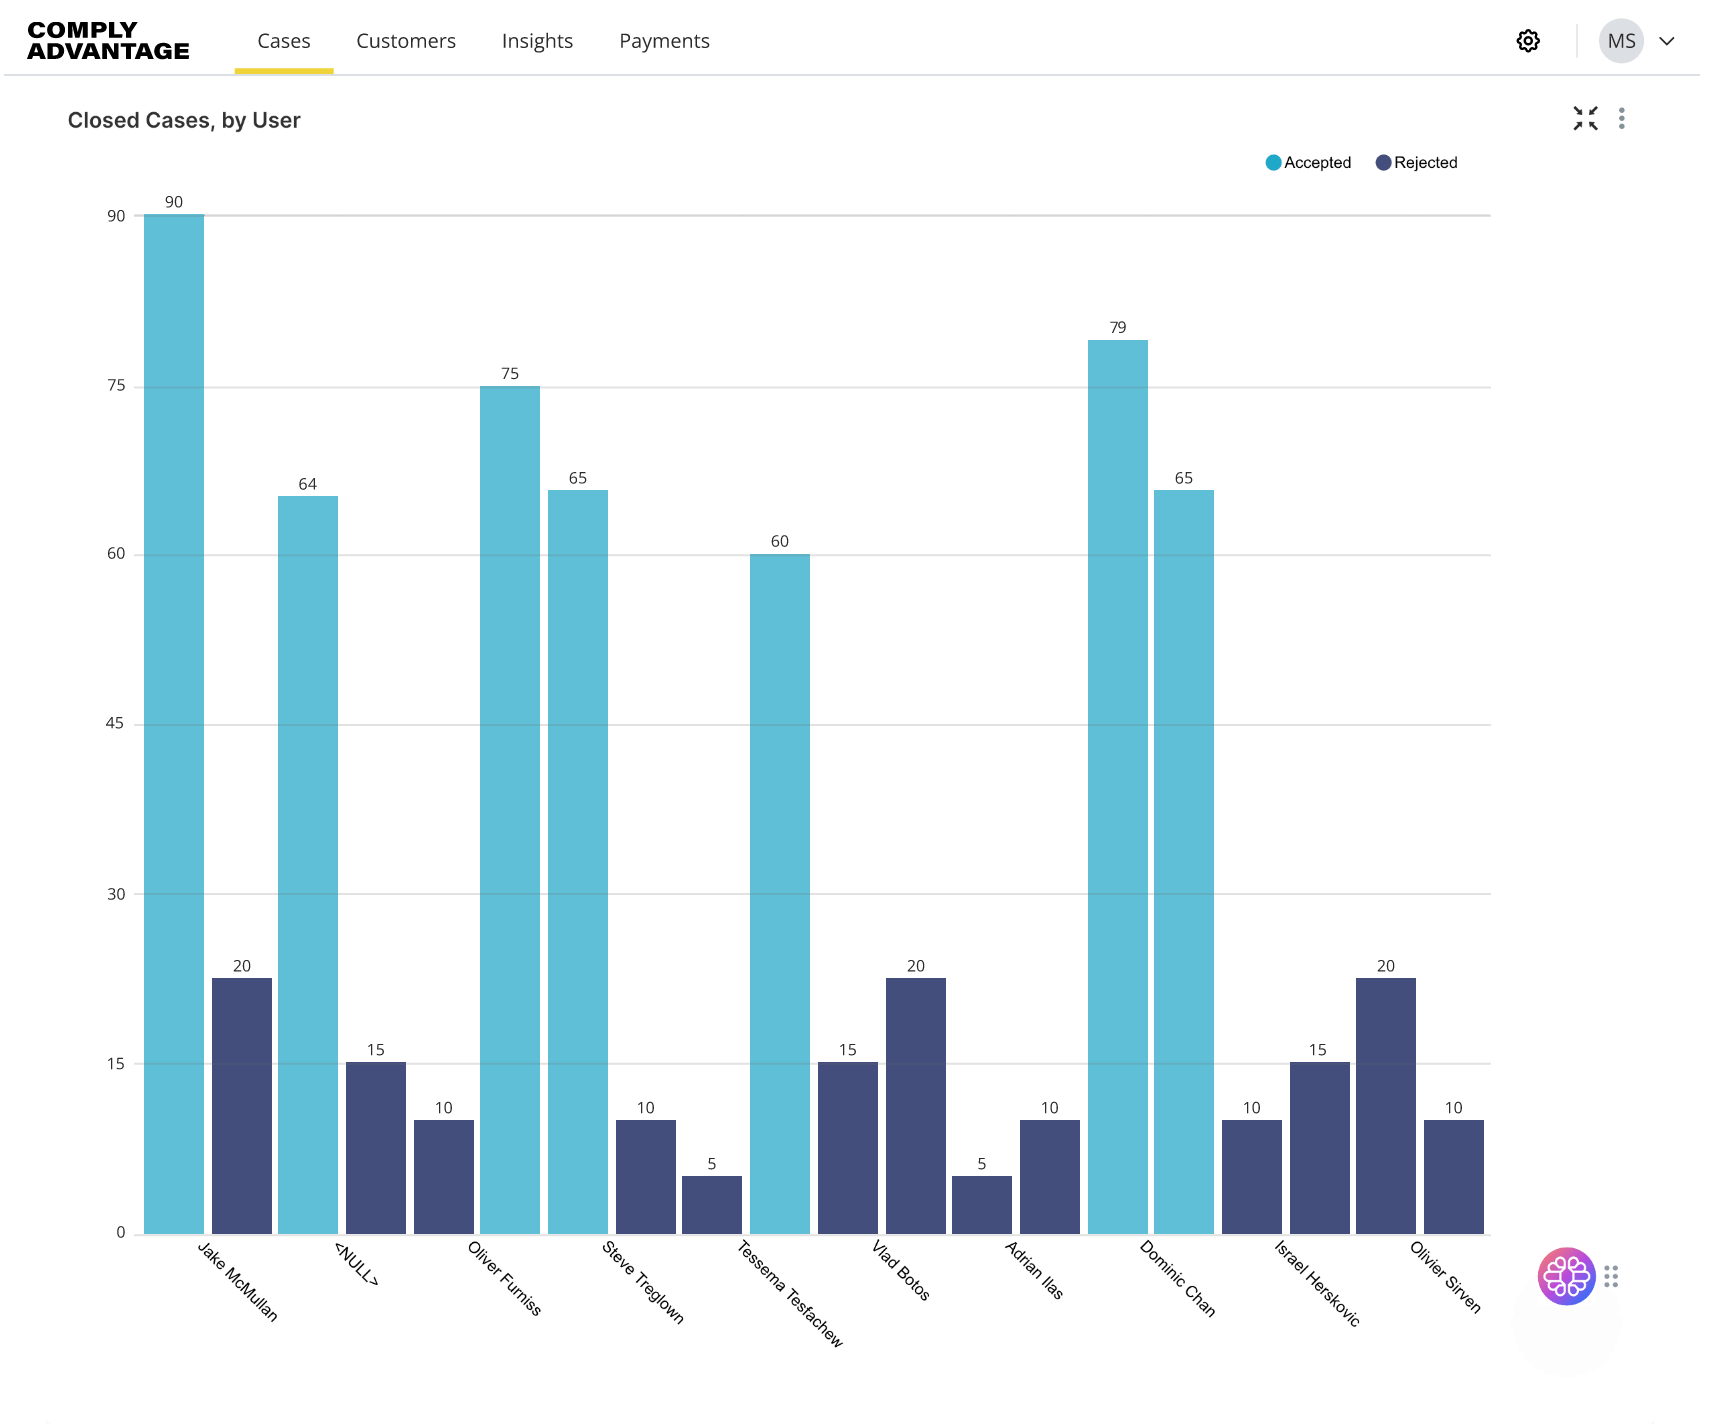The image size is (1712, 1426).
Task: Expand the user account dropdown chevron
Action: click(1667, 41)
